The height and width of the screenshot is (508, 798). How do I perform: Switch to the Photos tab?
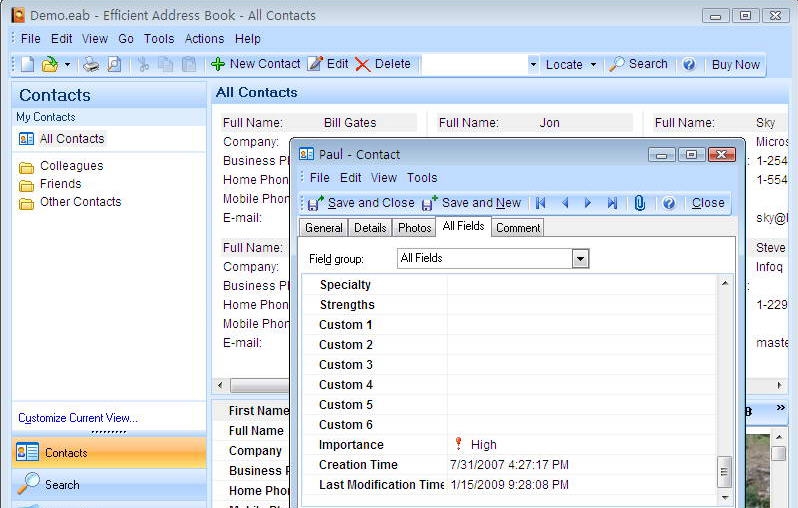click(x=414, y=228)
